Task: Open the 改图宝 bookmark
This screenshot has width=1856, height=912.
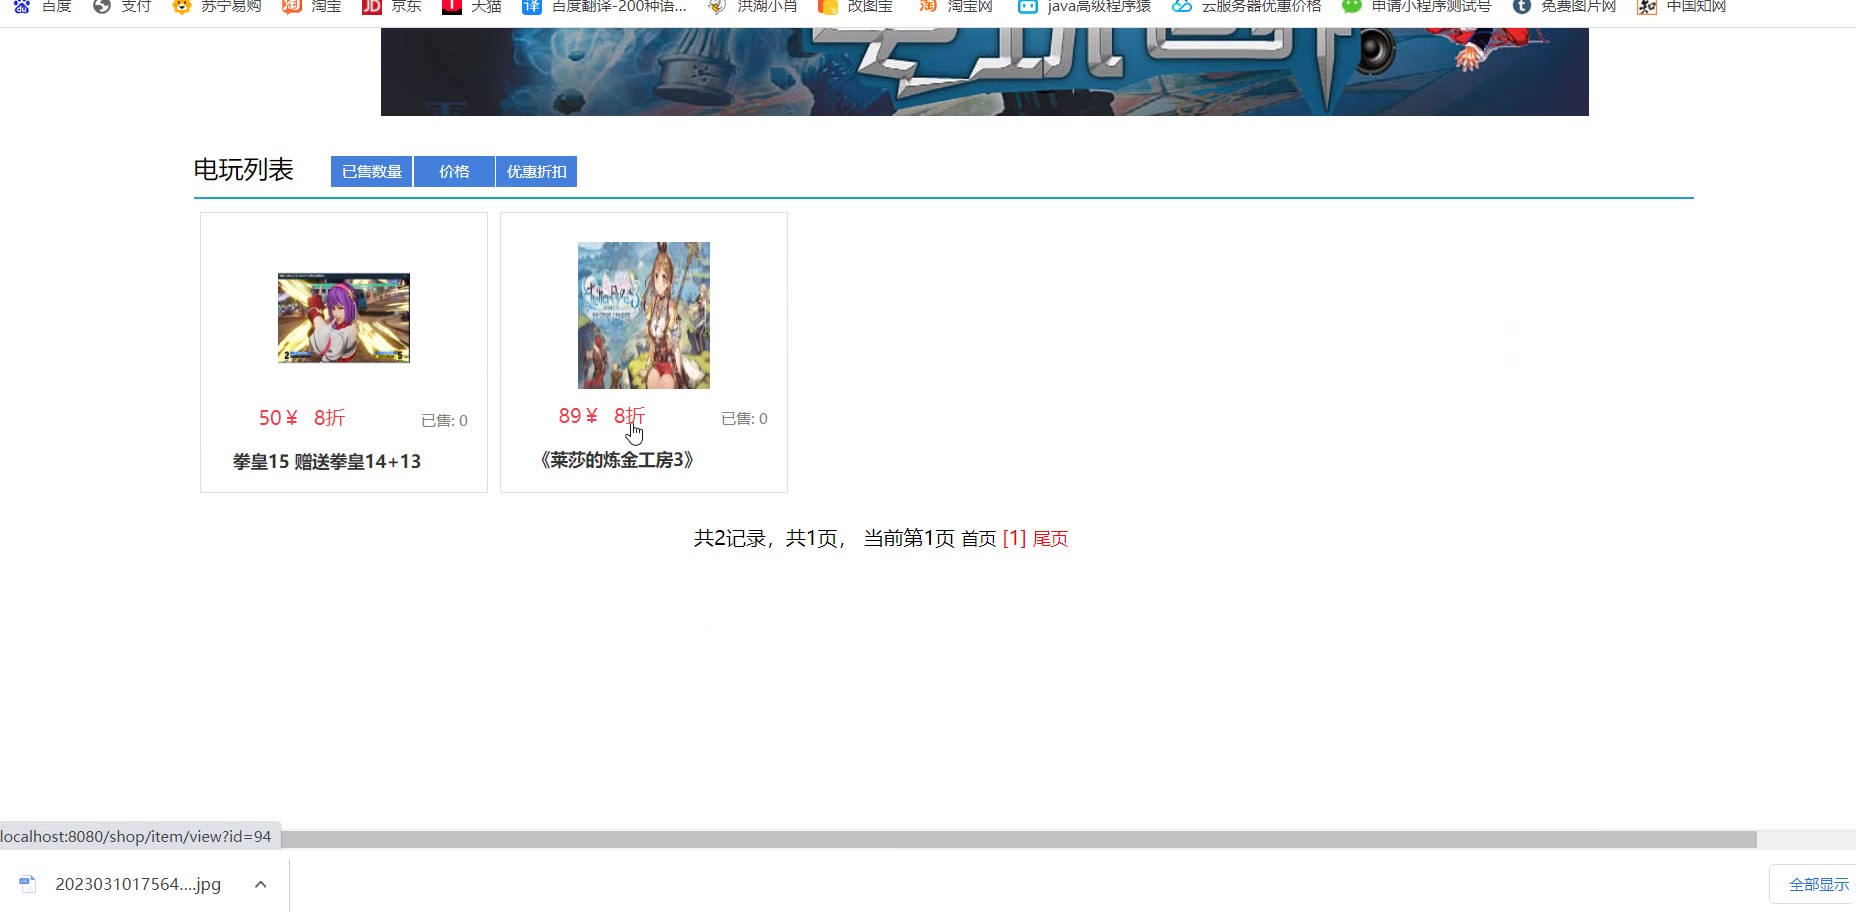Action: click(855, 6)
